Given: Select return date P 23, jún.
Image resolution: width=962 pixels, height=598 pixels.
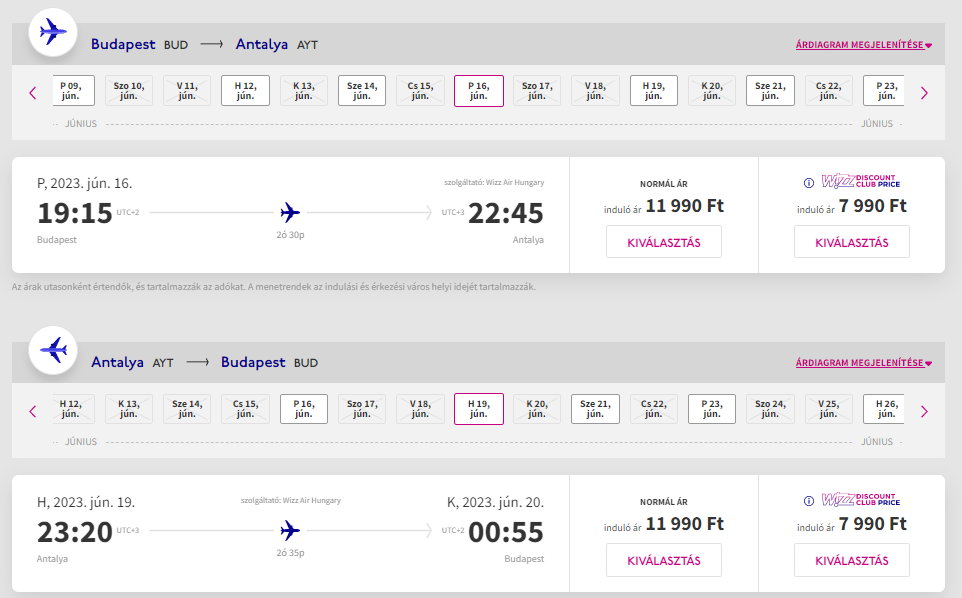Looking at the screenshot, I should [x=712, y=409].
